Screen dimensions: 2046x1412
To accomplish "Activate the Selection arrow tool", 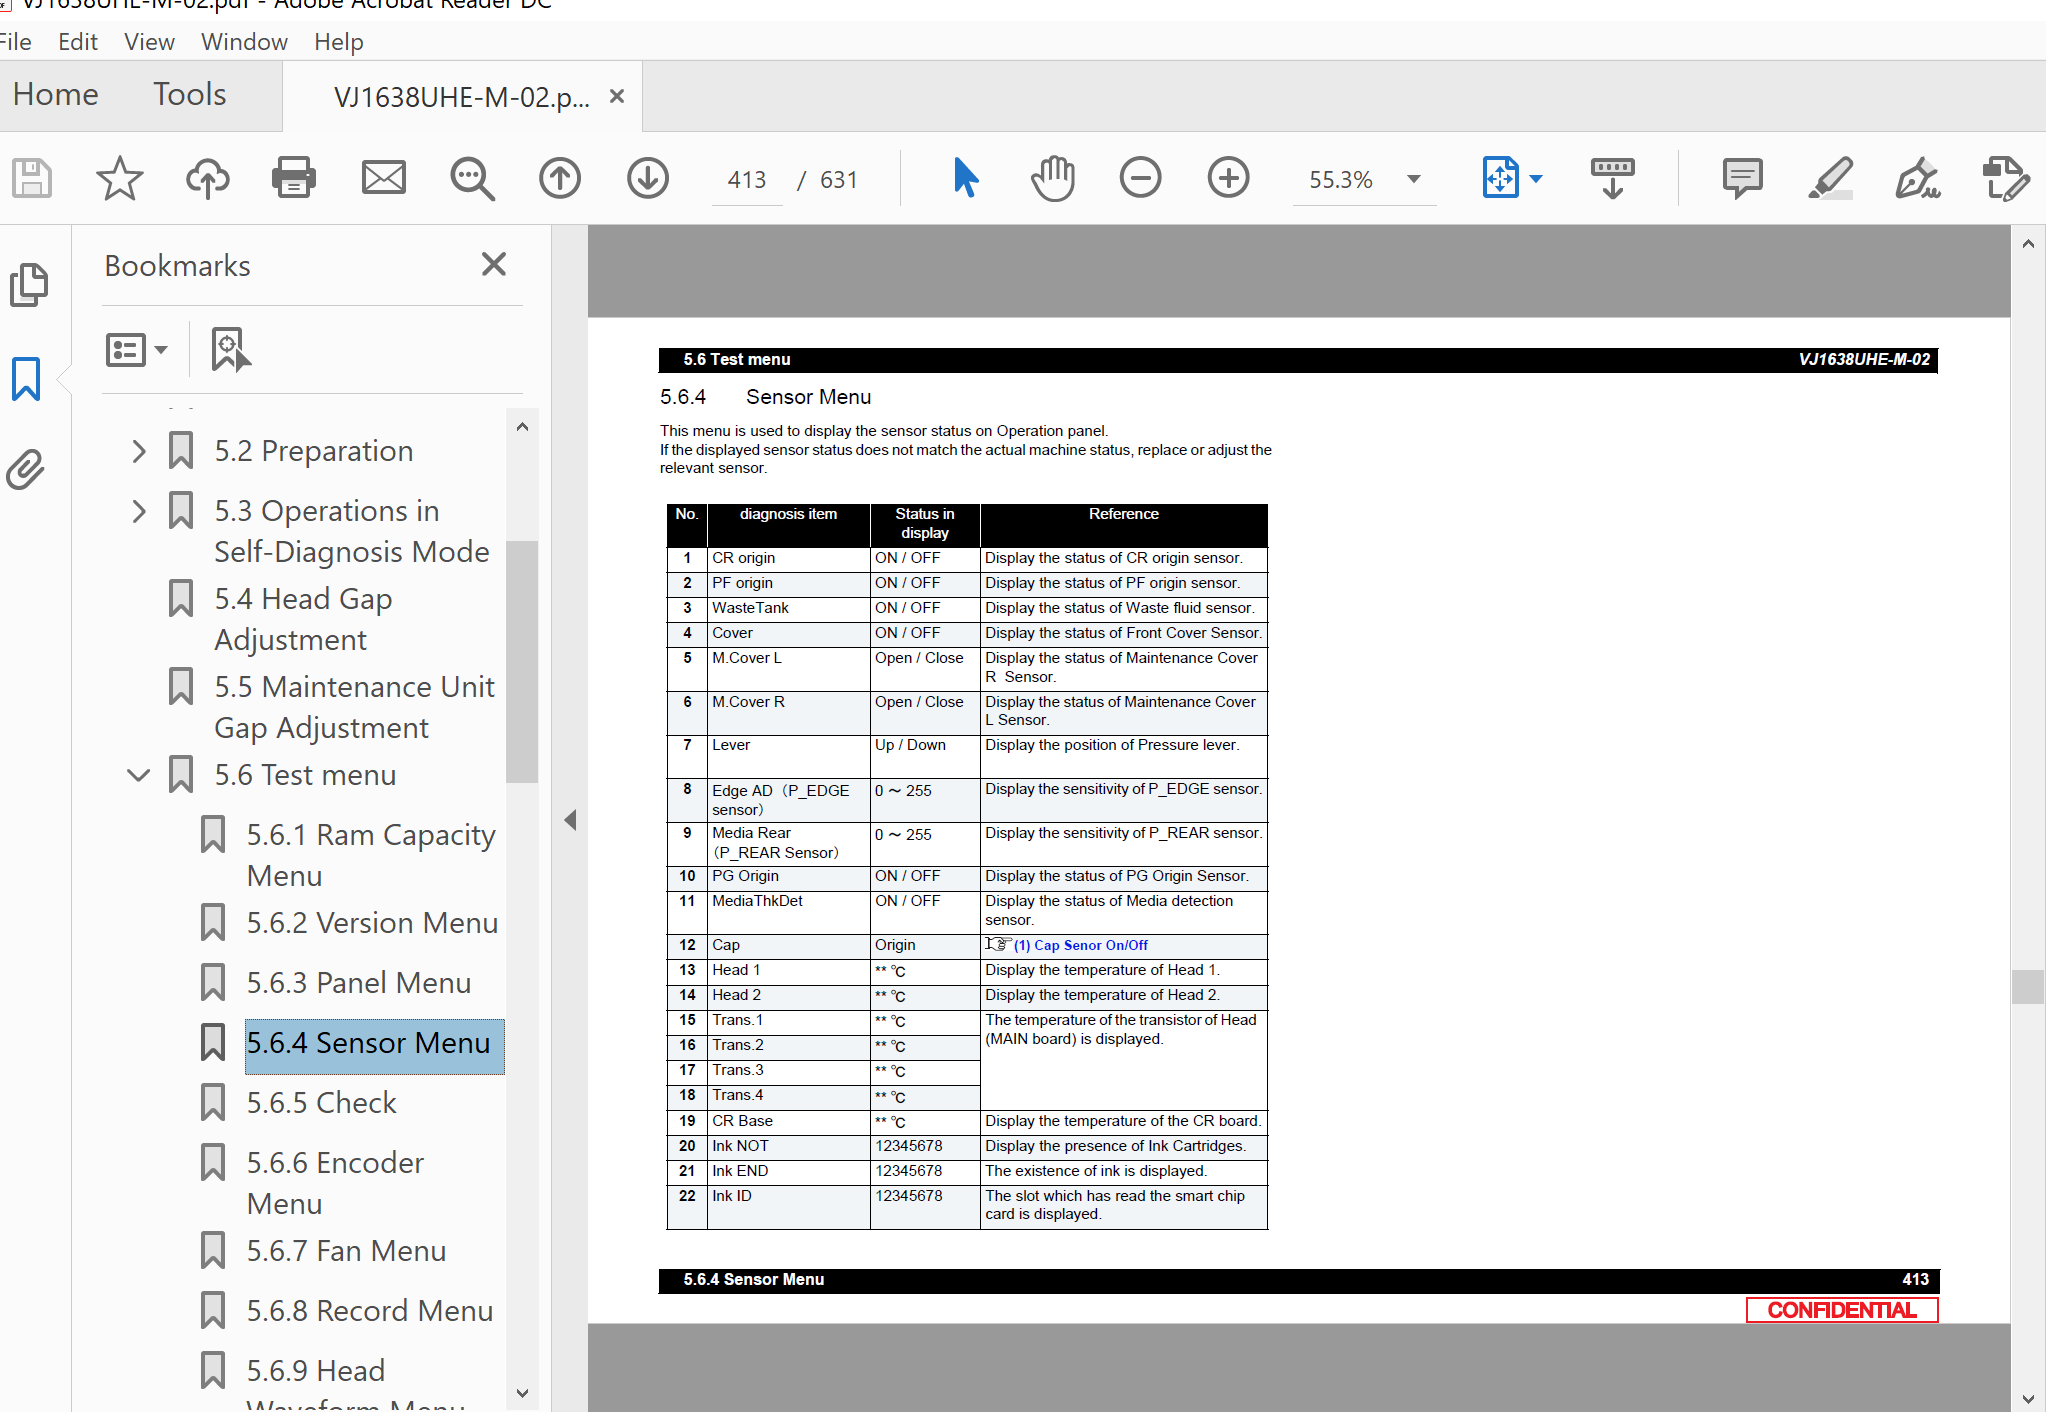I will tap(965, 178).
